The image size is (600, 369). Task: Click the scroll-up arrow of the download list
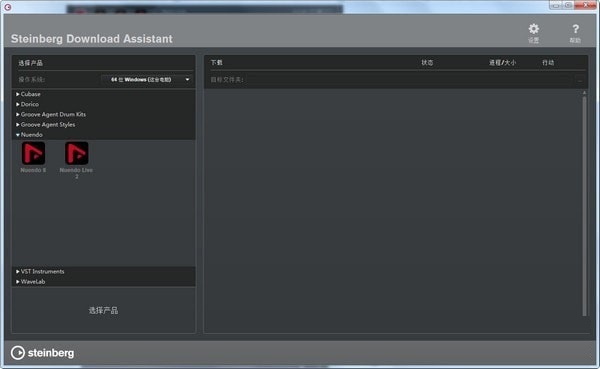(x=584, y=93)
